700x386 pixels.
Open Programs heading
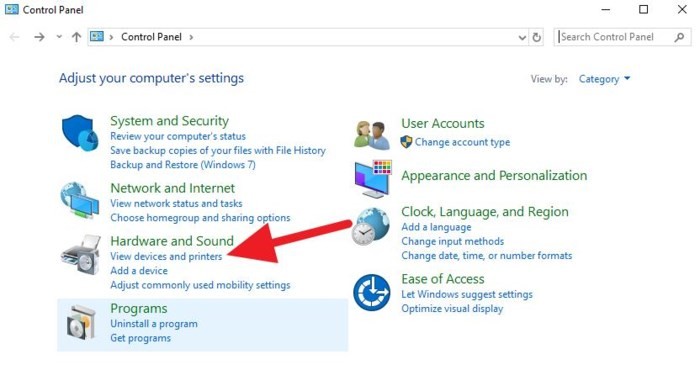coord(139,308)
